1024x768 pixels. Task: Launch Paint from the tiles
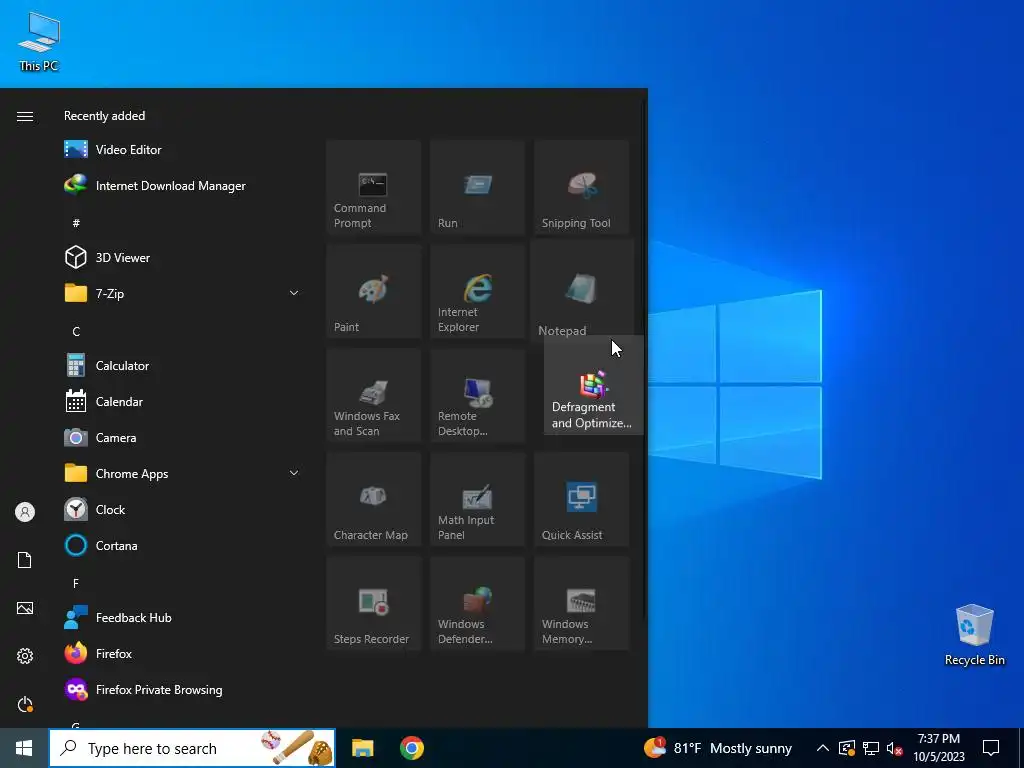click(374, 291)
